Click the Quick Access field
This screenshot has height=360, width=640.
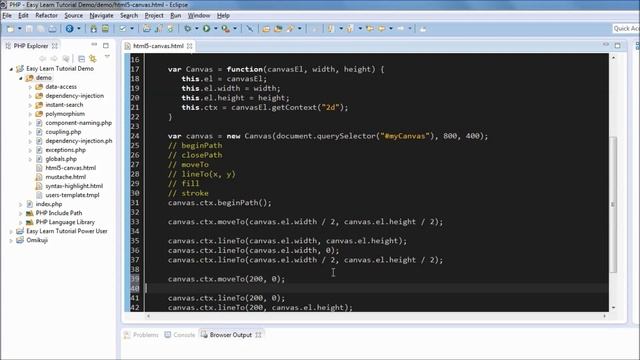[x=626, y=28]
